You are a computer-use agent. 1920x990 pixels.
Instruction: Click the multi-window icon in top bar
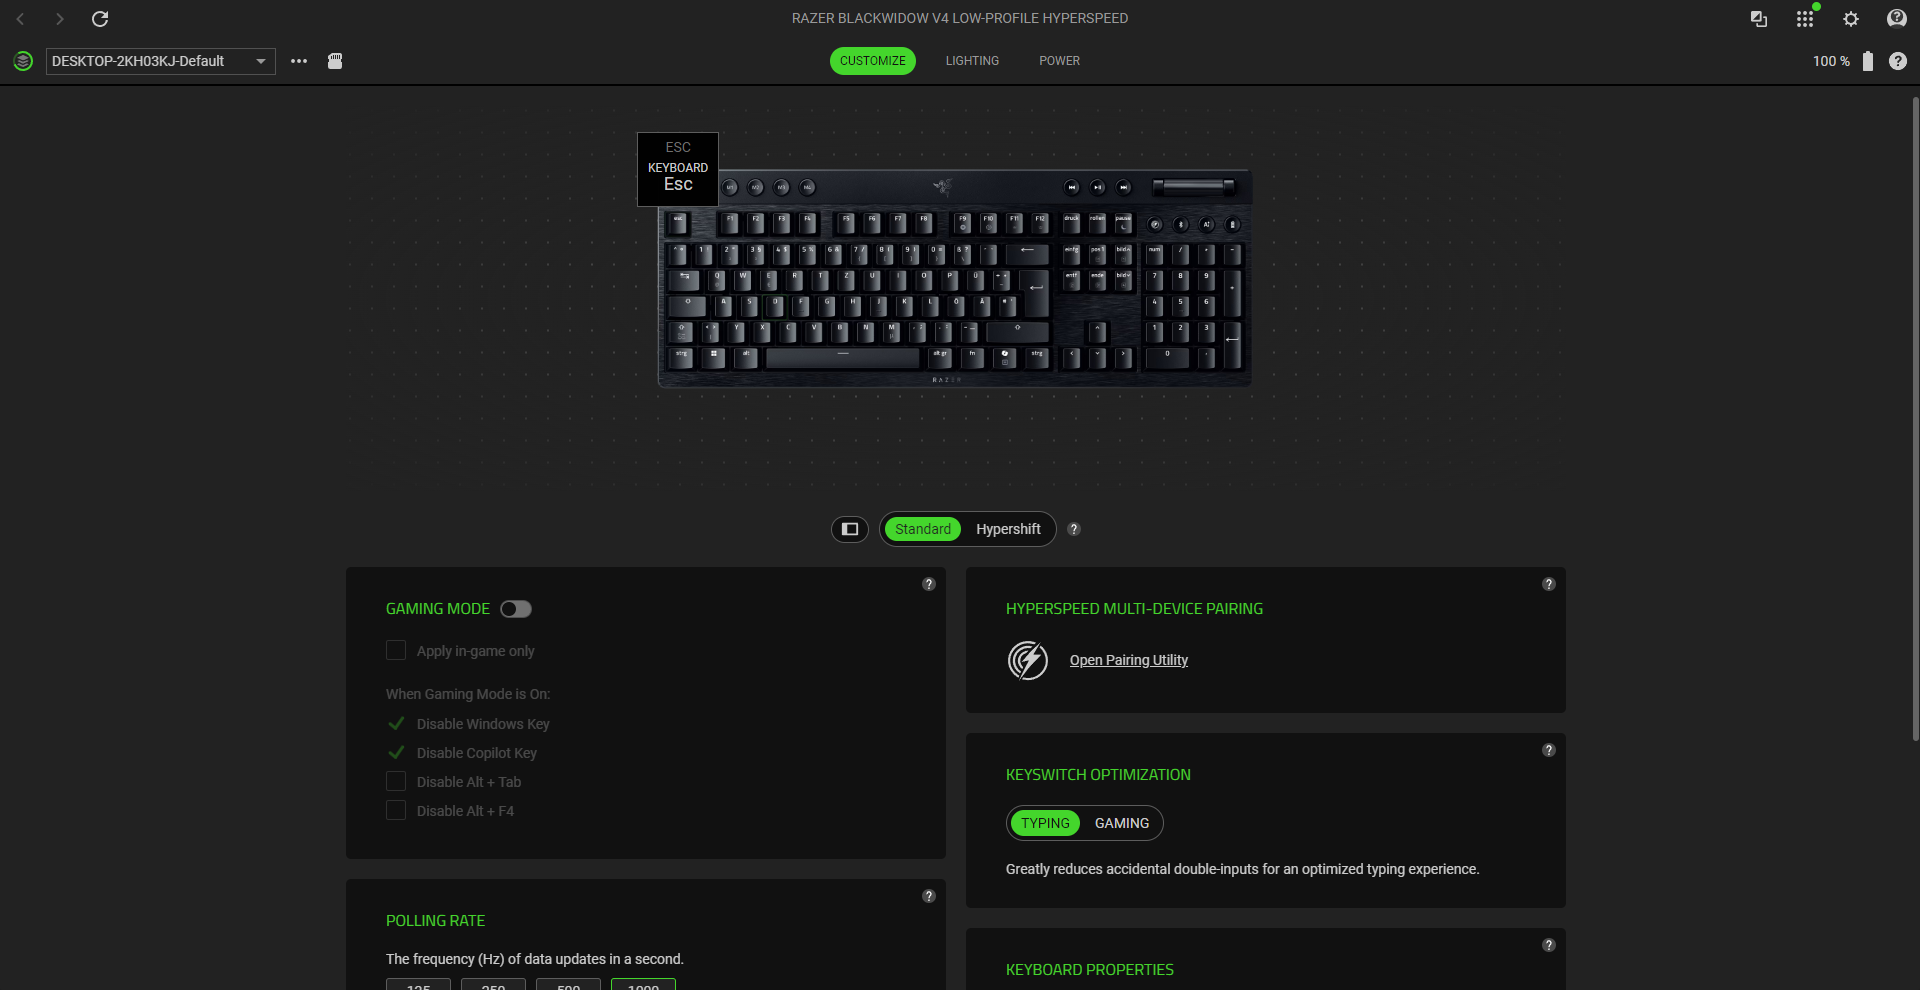click(x=1759, y=19)
